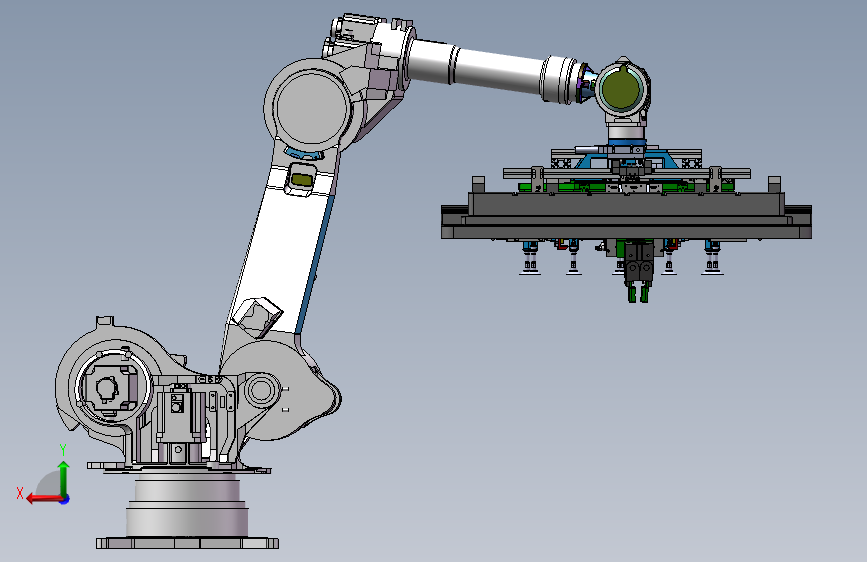867x562 pixels.
Task: Click the red X axis arrow of the triad
Action: 44,499
